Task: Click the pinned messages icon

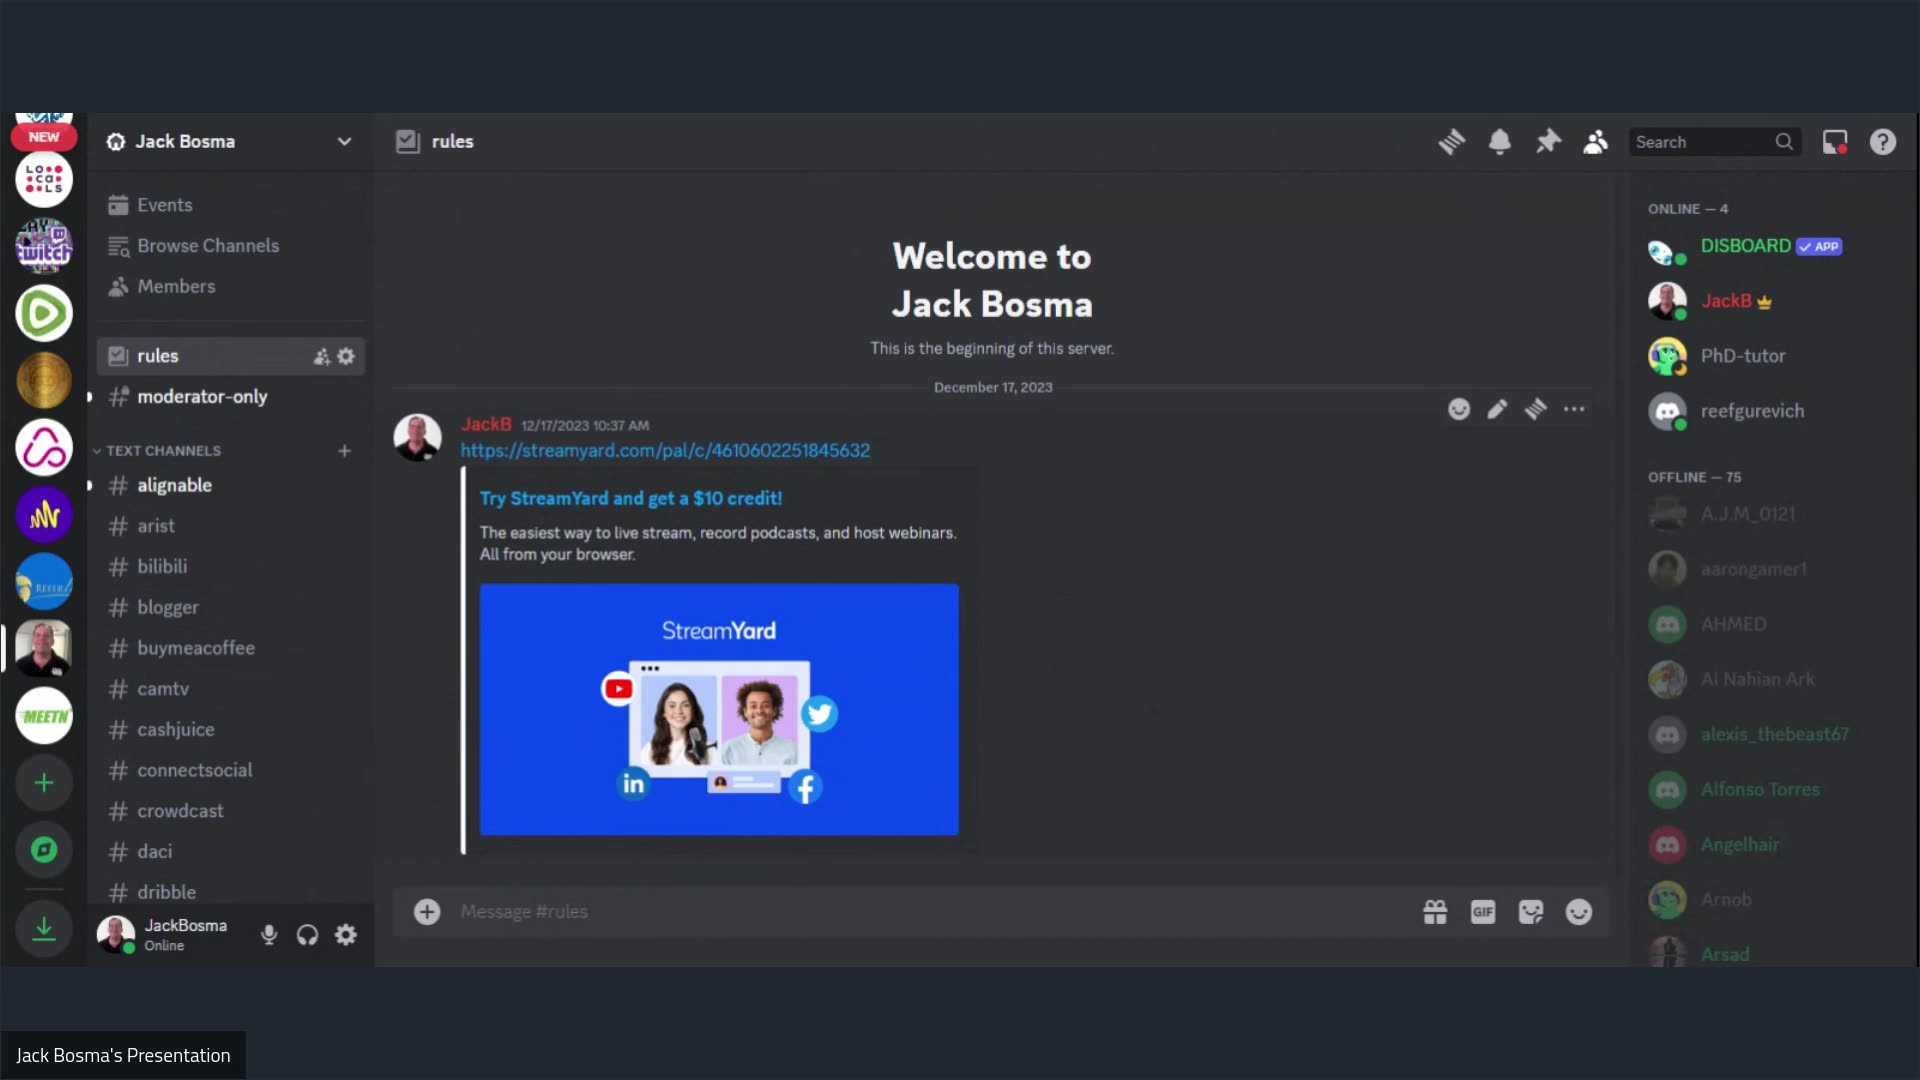Action: pos(1548,141)
